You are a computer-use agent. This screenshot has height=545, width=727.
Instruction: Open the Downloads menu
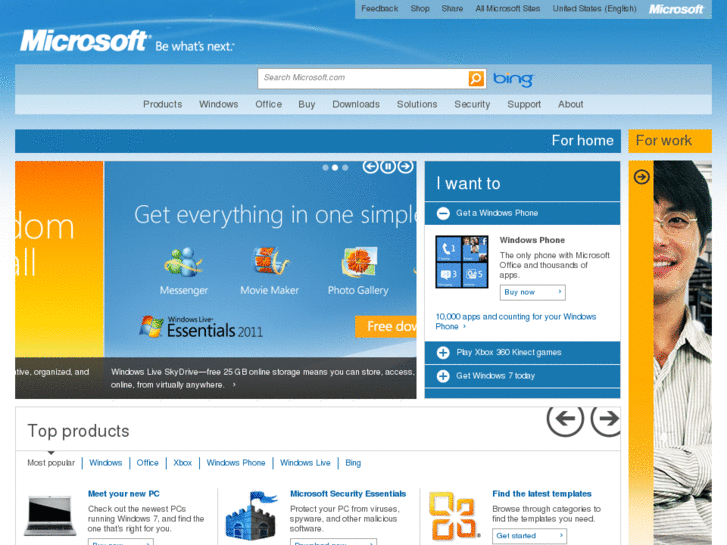[356, 104]
